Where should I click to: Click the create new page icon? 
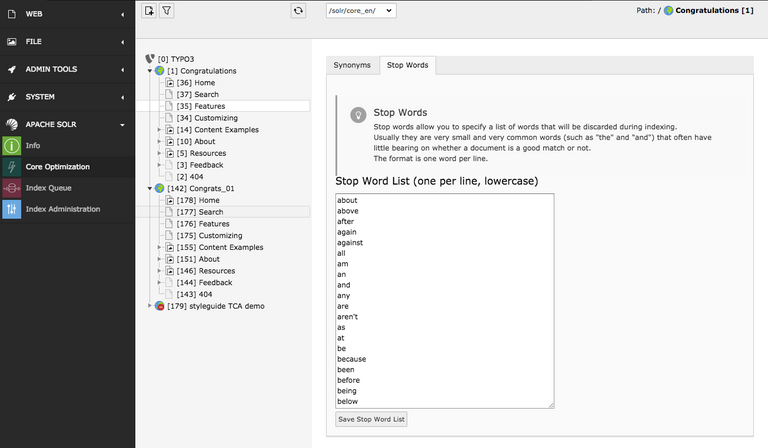pyautogui.click(x=149, y=11)
